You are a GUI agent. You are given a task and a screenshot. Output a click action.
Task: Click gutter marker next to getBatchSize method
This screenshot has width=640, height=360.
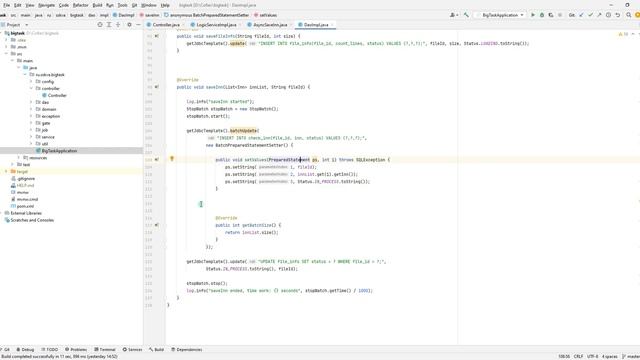[x=157, y=225]
